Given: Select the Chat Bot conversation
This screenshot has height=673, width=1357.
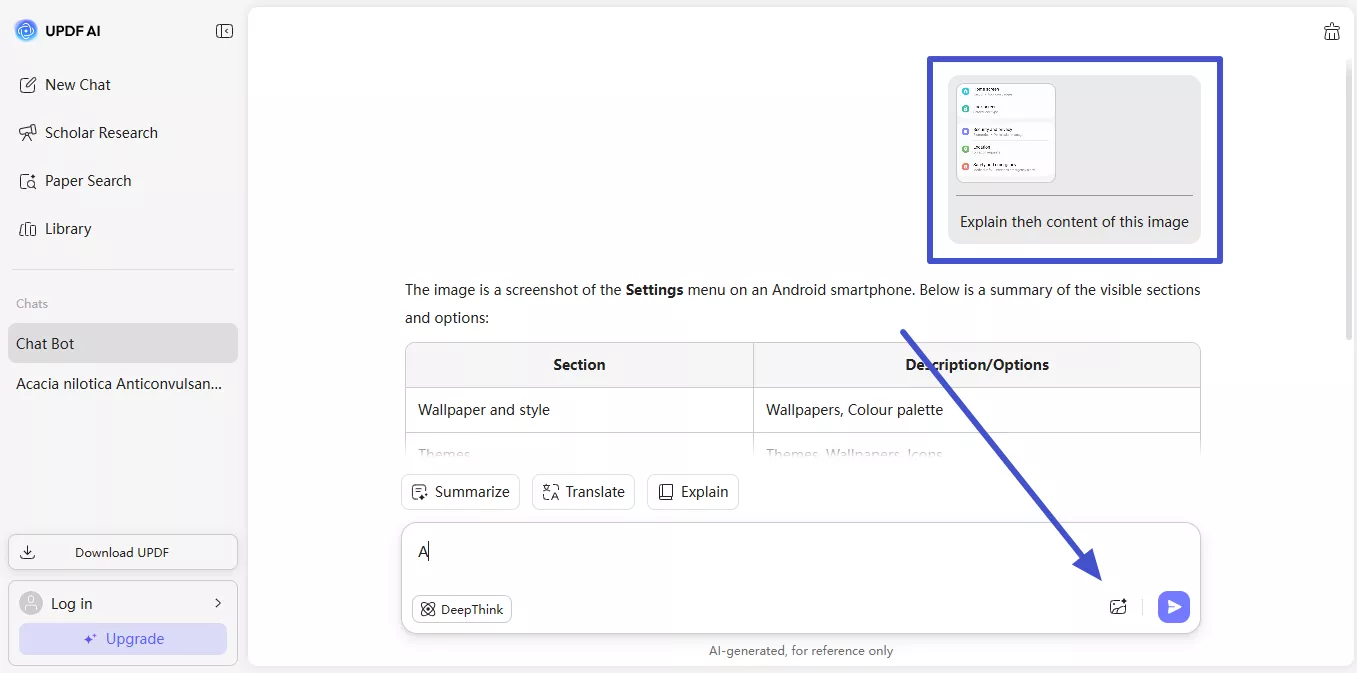Looking at the screenshot, I should 123,343.
